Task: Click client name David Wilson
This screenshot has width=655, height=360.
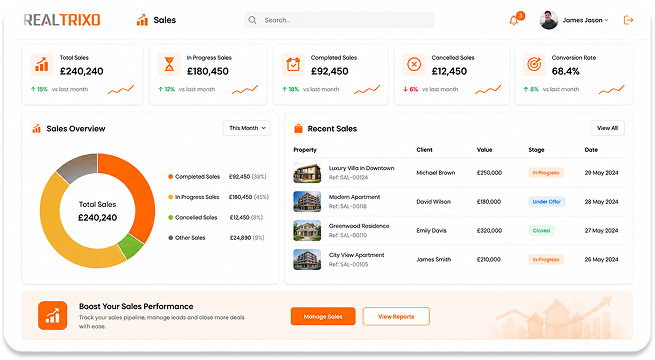Action: (x=434, y=202)
